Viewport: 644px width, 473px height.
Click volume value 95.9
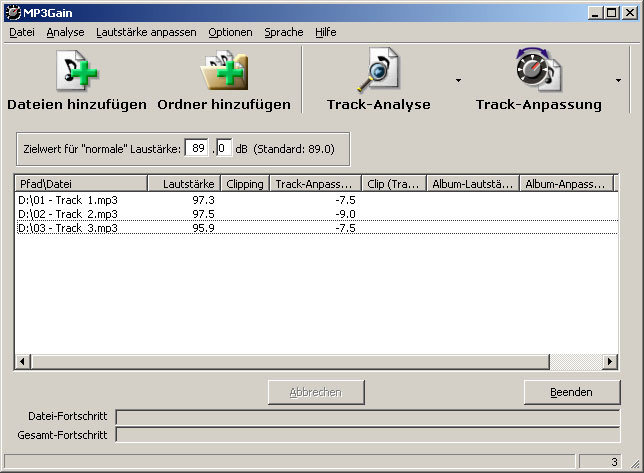203,228
